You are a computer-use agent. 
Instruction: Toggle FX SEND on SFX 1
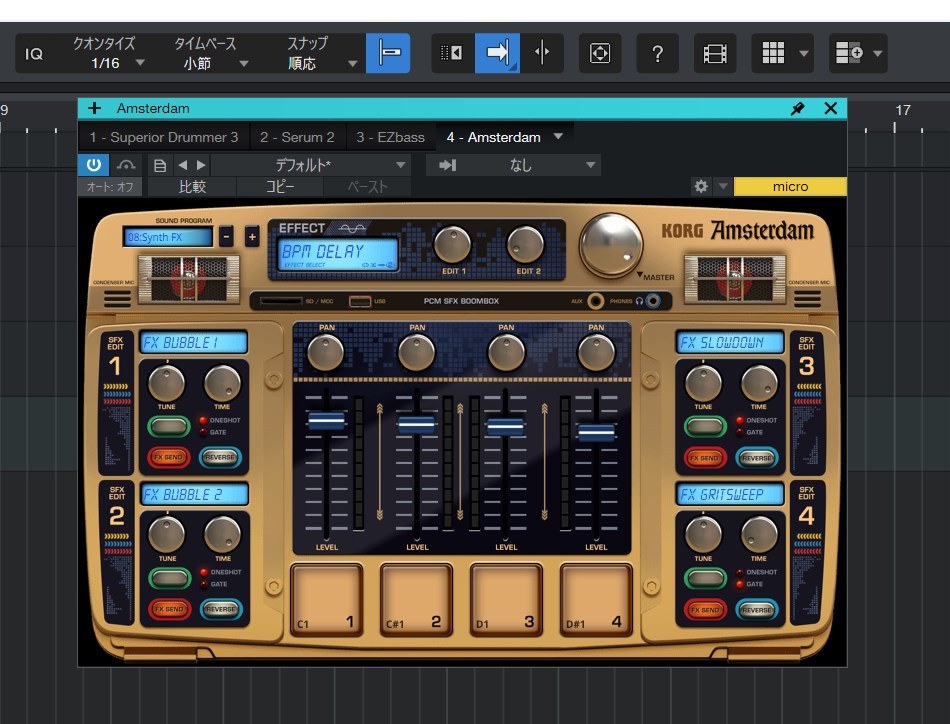(x=169, y=457)
